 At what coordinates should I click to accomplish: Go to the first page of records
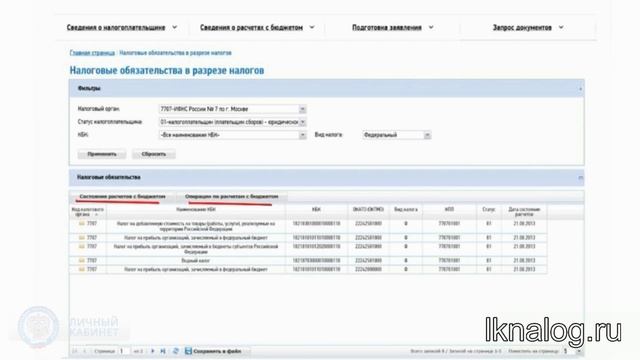tap(75, 351)
